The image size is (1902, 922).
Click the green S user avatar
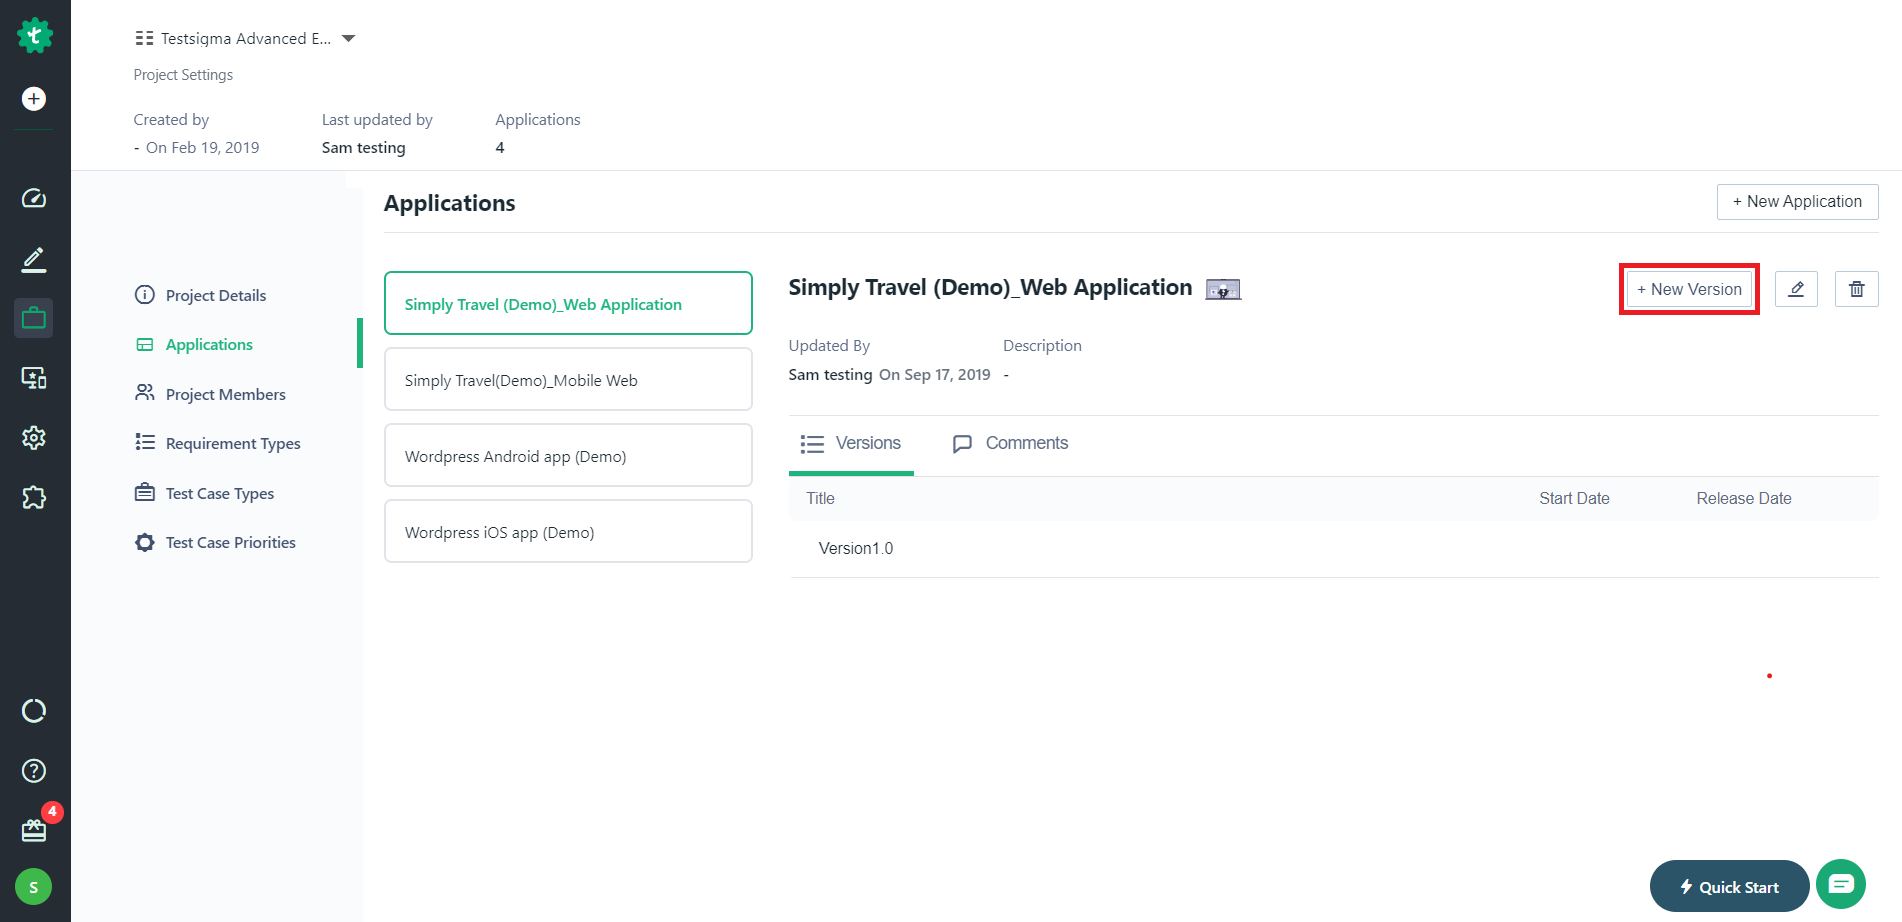34,887
